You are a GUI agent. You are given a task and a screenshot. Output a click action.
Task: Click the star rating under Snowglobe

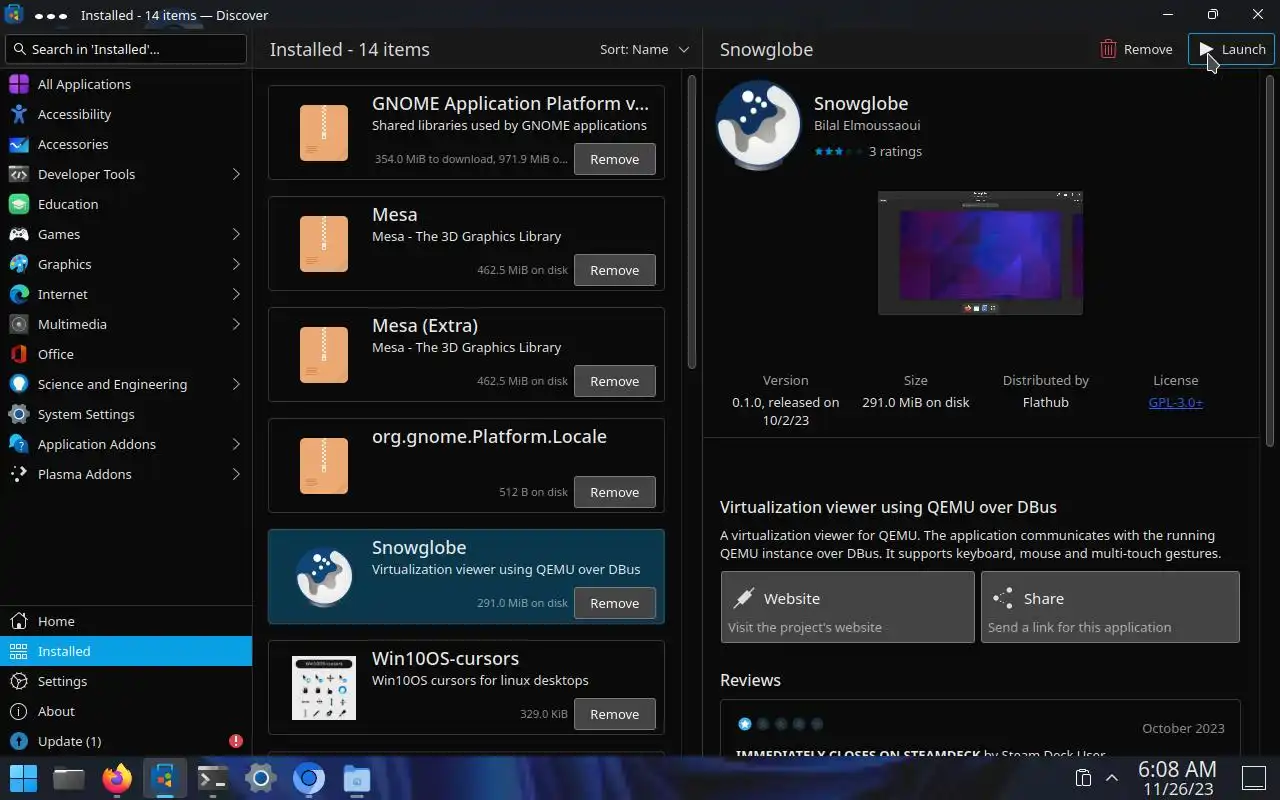pyautogui.click(x=838, y=152)
